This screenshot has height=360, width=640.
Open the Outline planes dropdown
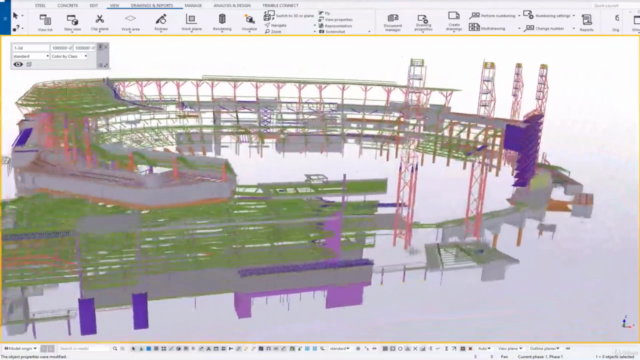544,349
